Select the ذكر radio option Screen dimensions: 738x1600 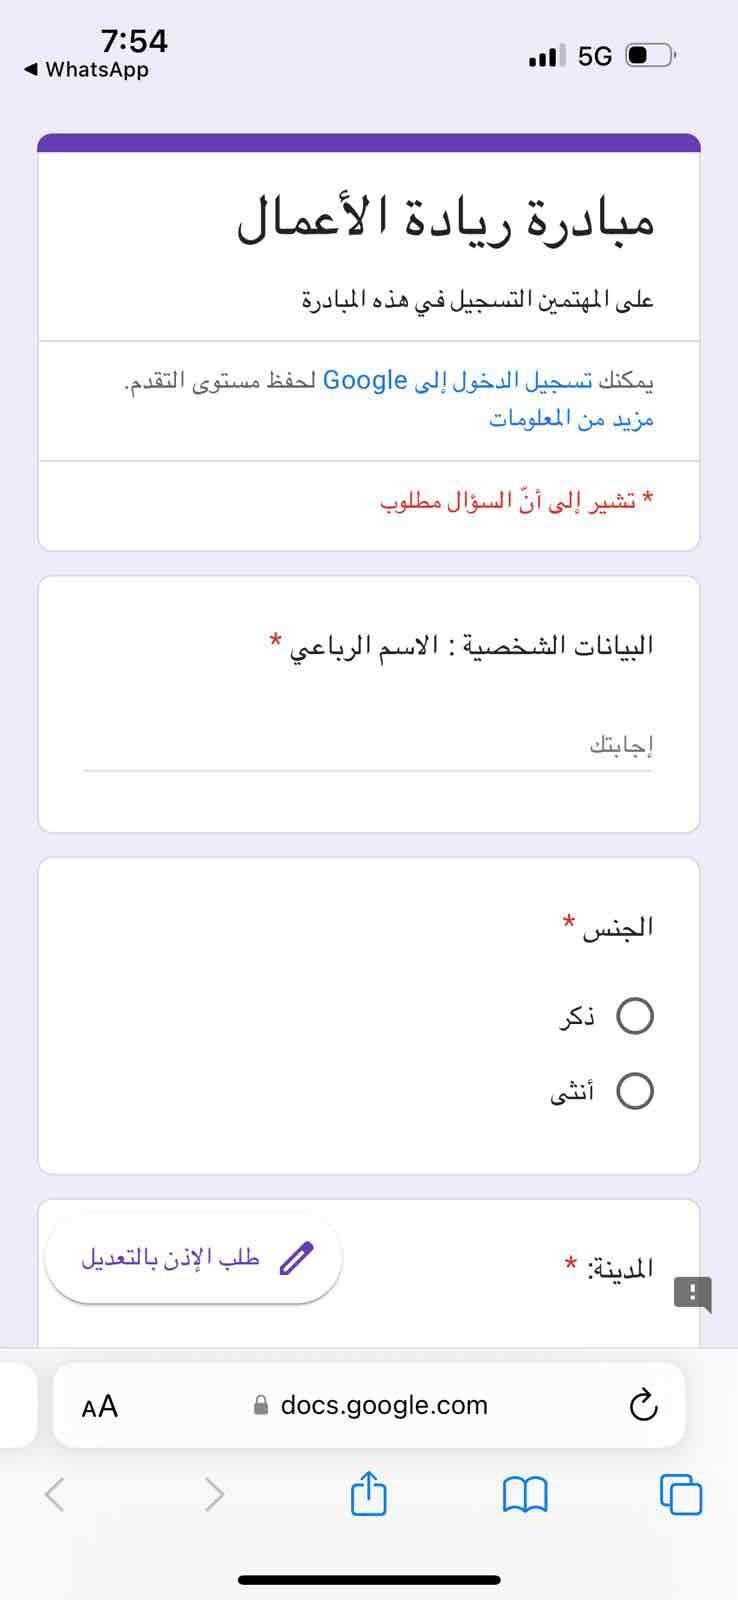pyautogui.click(x=635, y=1016)
